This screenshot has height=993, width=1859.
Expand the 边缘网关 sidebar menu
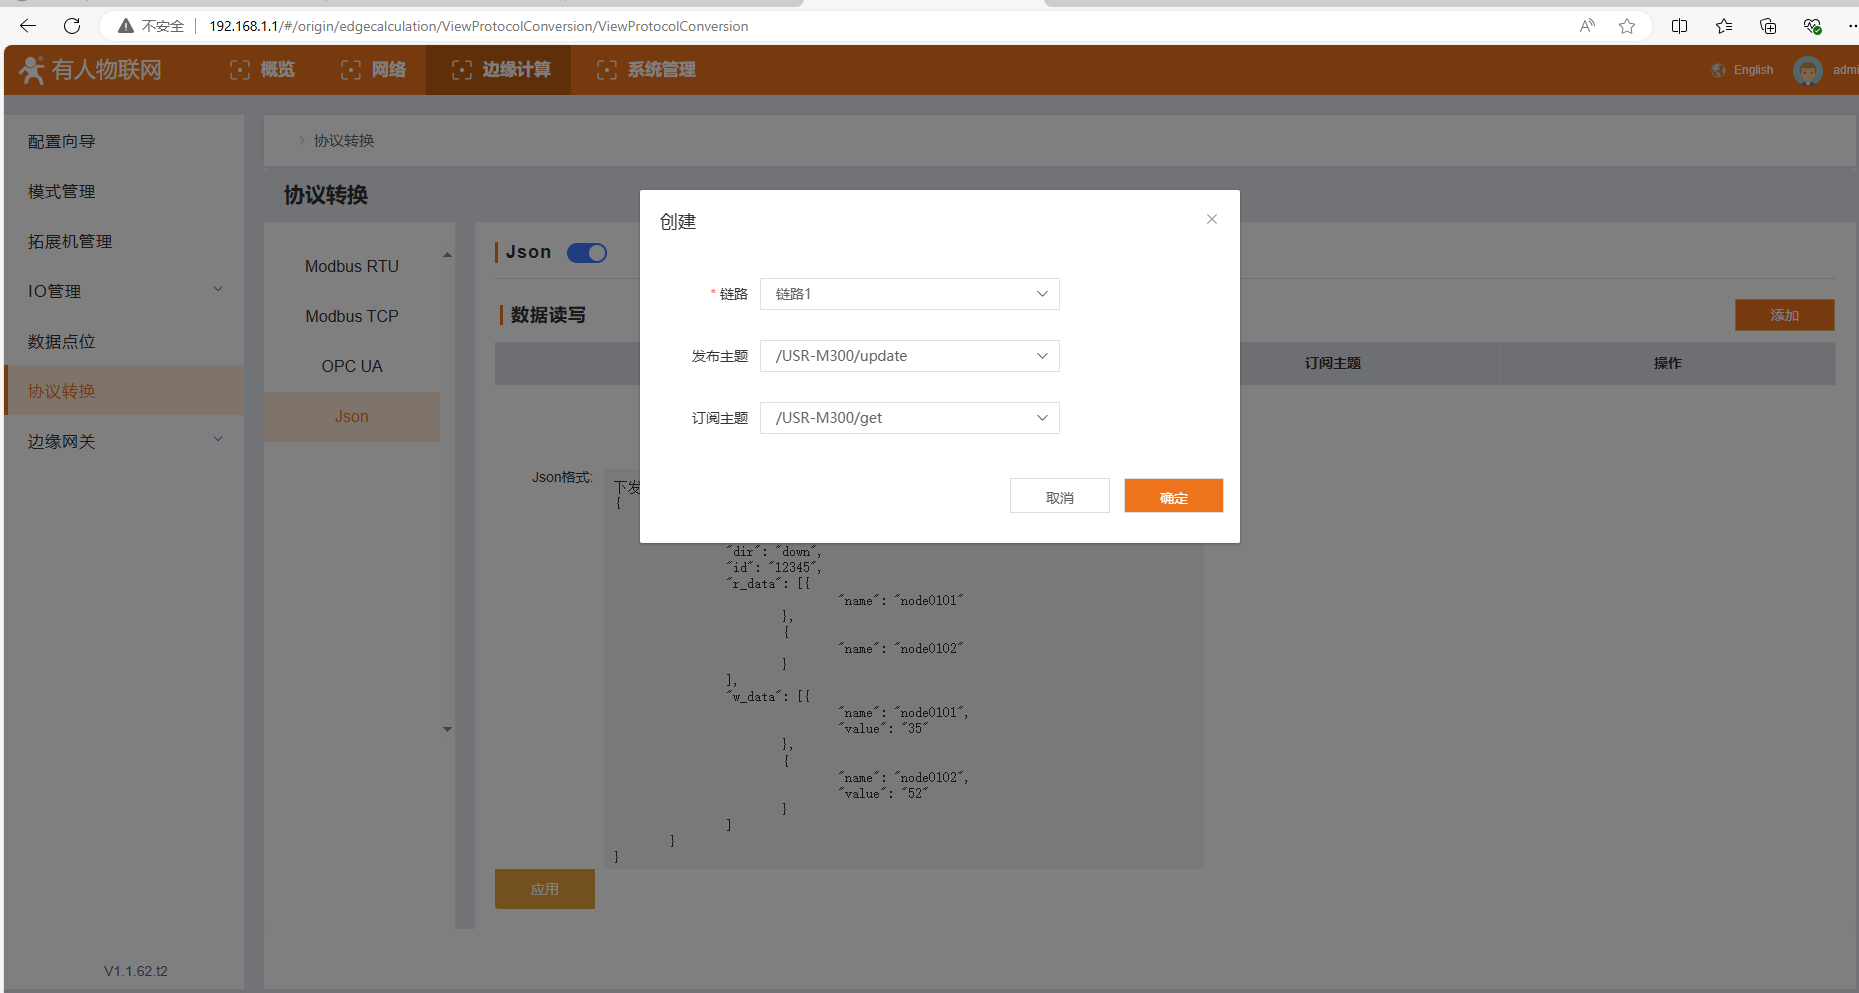tap(124, 441)
